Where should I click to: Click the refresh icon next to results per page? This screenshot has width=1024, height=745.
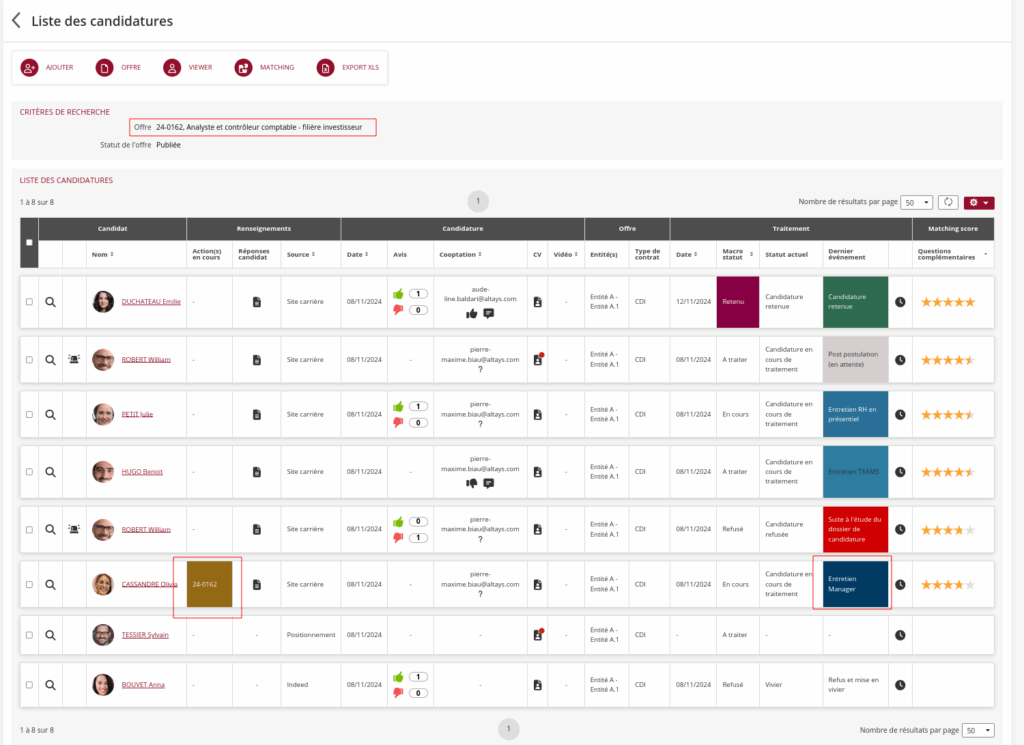(x=949, y=202)
